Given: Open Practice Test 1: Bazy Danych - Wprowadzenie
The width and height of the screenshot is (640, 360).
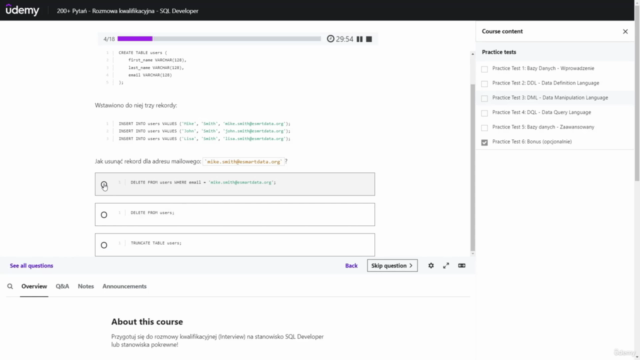Looking at the screenshot, I should tap(543, 69).
